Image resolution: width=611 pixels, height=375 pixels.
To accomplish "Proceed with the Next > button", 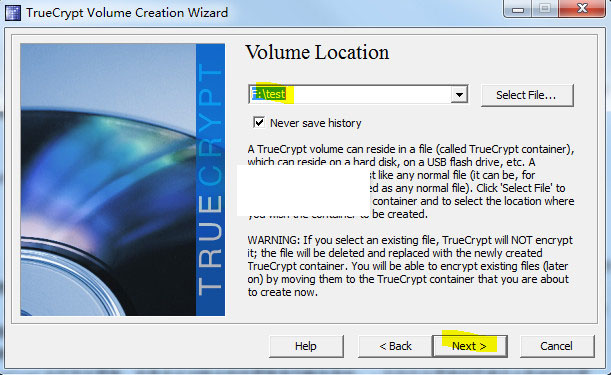I will tap(470, 346).
